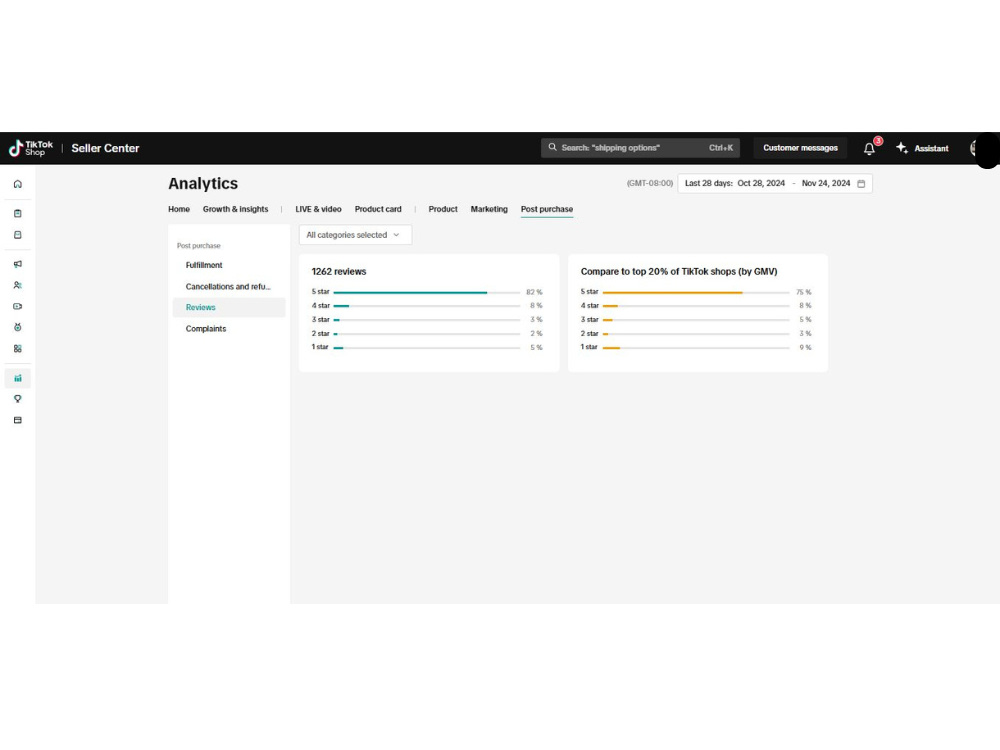Switch to Marketing tab

tap(489, 209)
